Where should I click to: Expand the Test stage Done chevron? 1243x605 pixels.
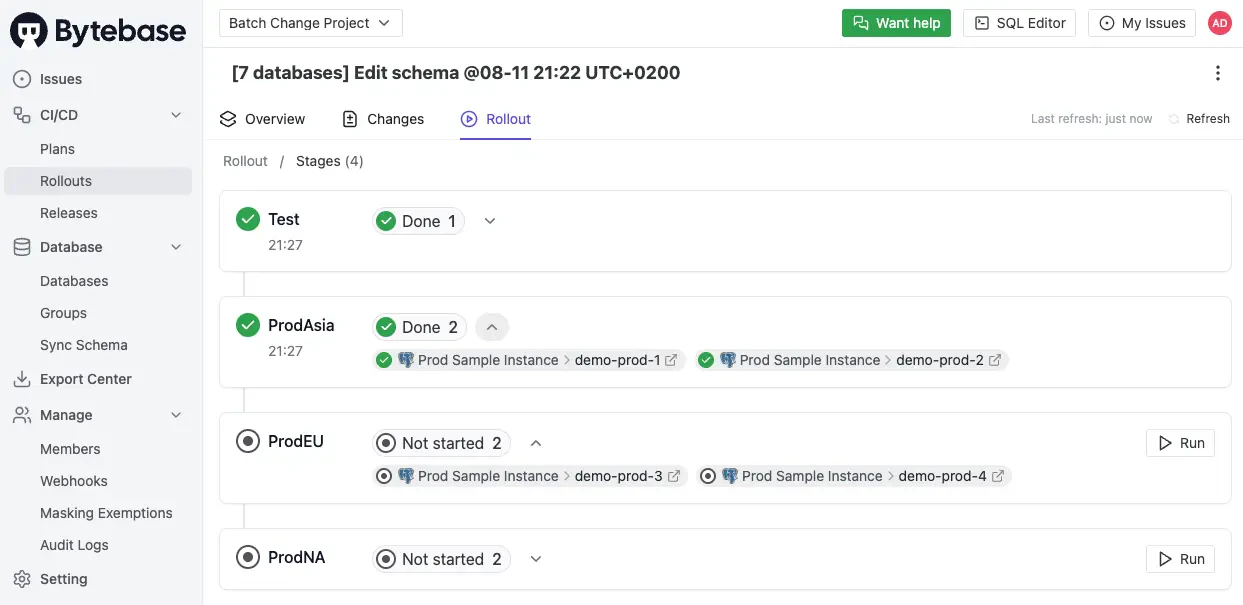coord(490,221)
